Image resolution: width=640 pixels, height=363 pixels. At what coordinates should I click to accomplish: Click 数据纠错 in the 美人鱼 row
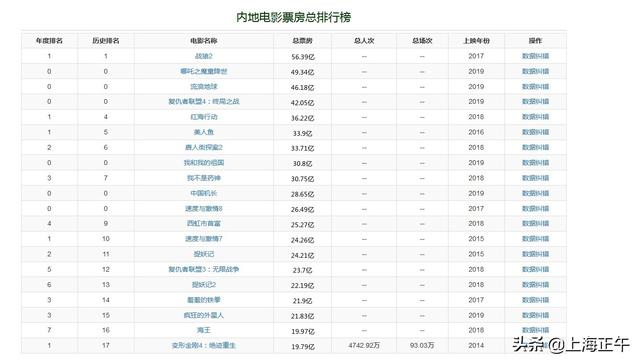535,132
